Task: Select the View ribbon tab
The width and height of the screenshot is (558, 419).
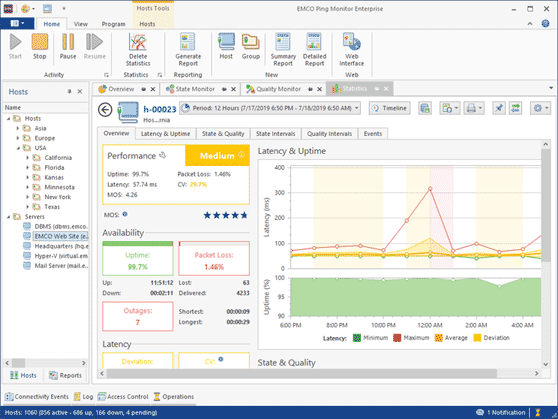Action: (x=81, y=24)
